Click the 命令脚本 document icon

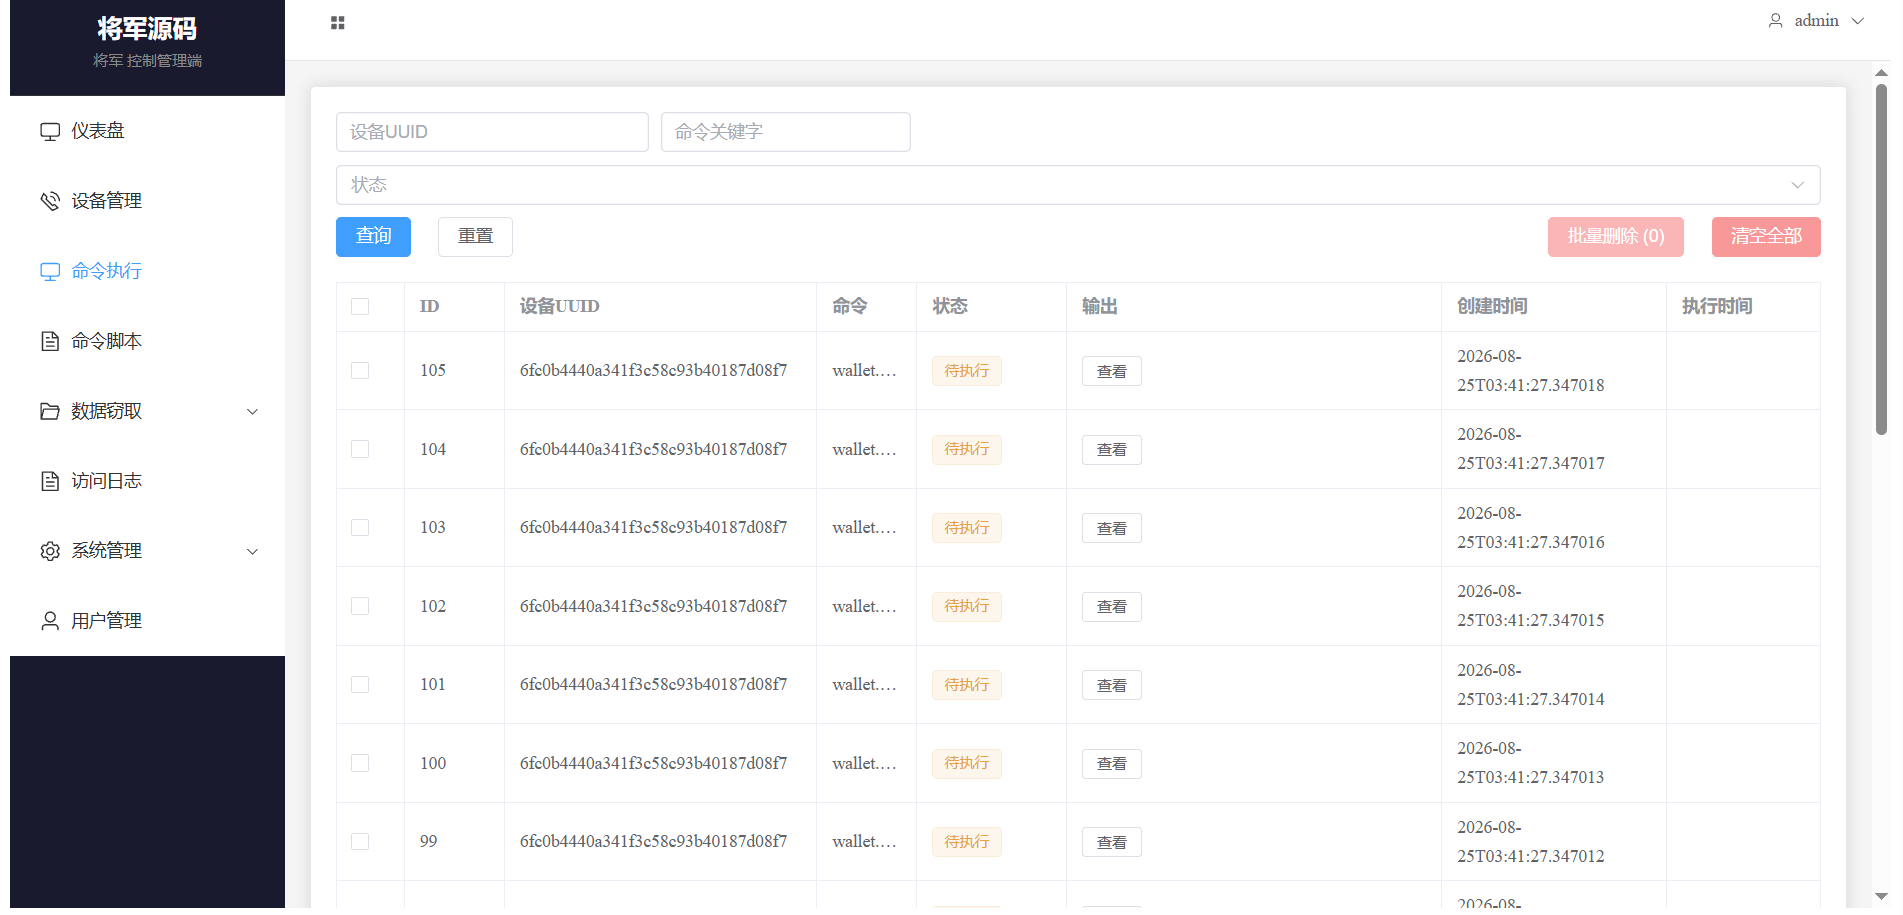(x=50, y=341)
